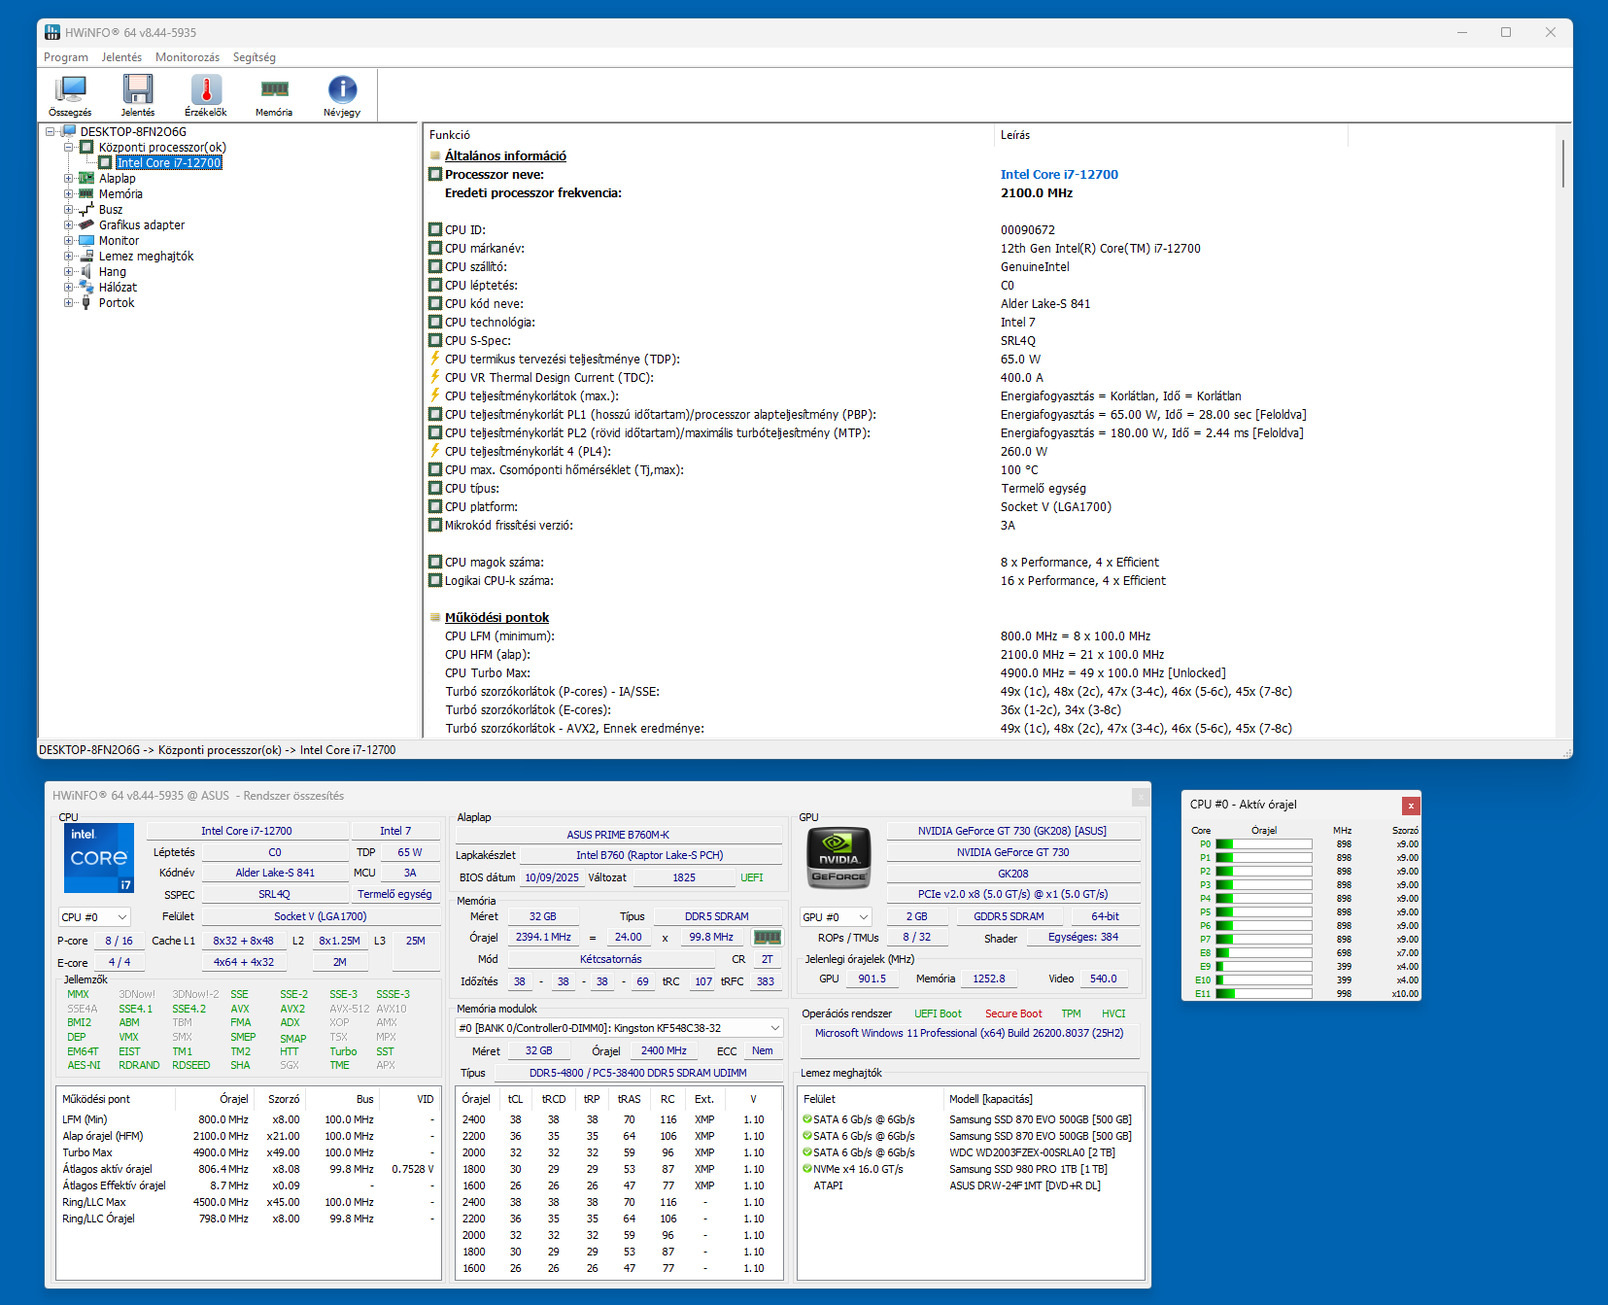Open the CPU #0 selector dropdown
1608x1305 pixels.
[95, 917]
